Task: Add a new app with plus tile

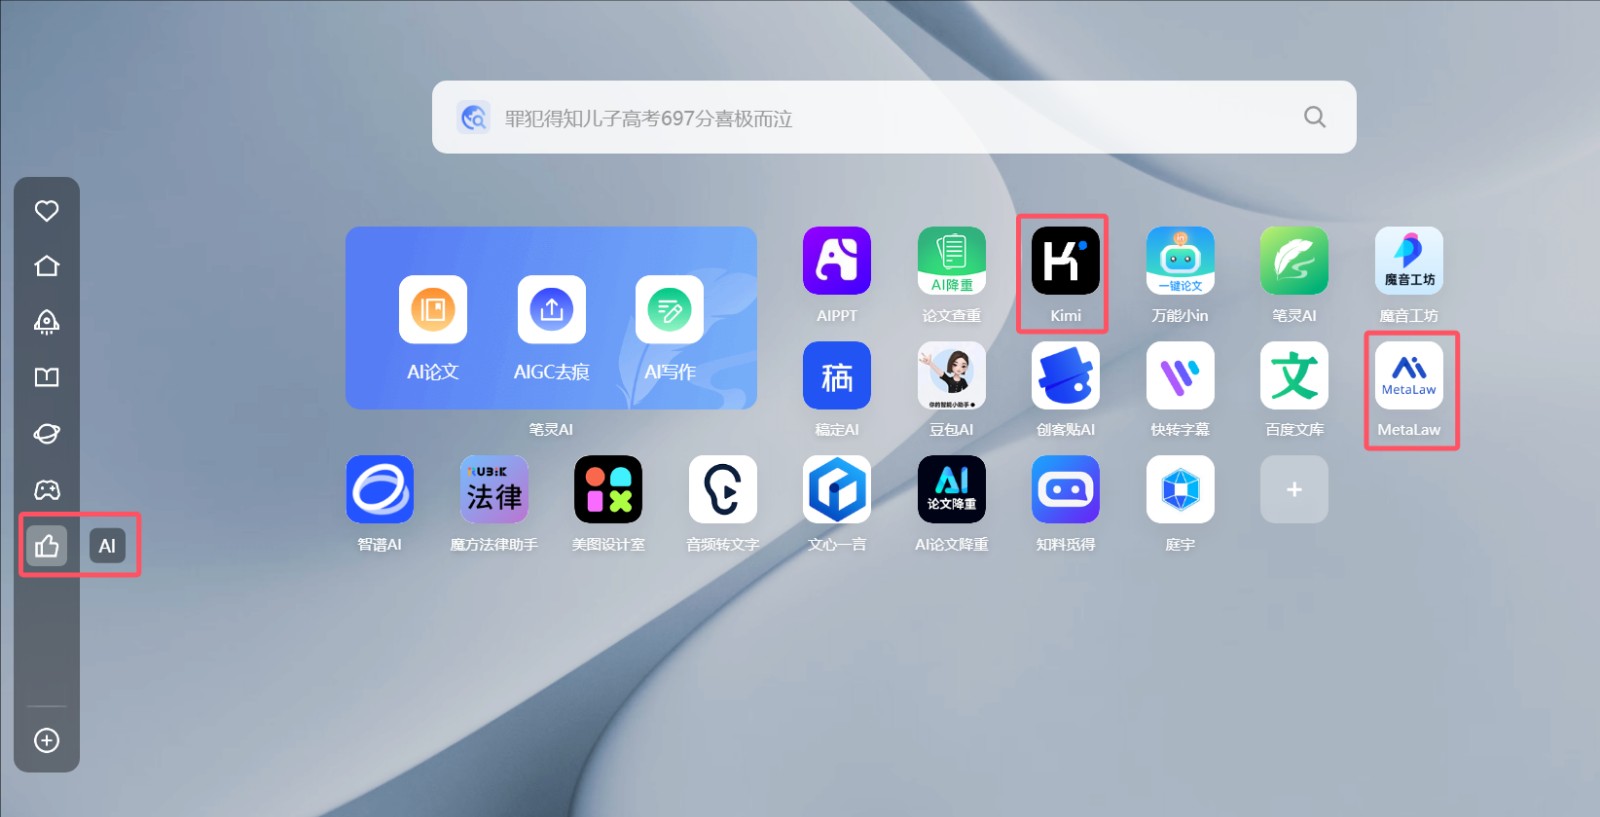Action: (x=1294, y=489)
